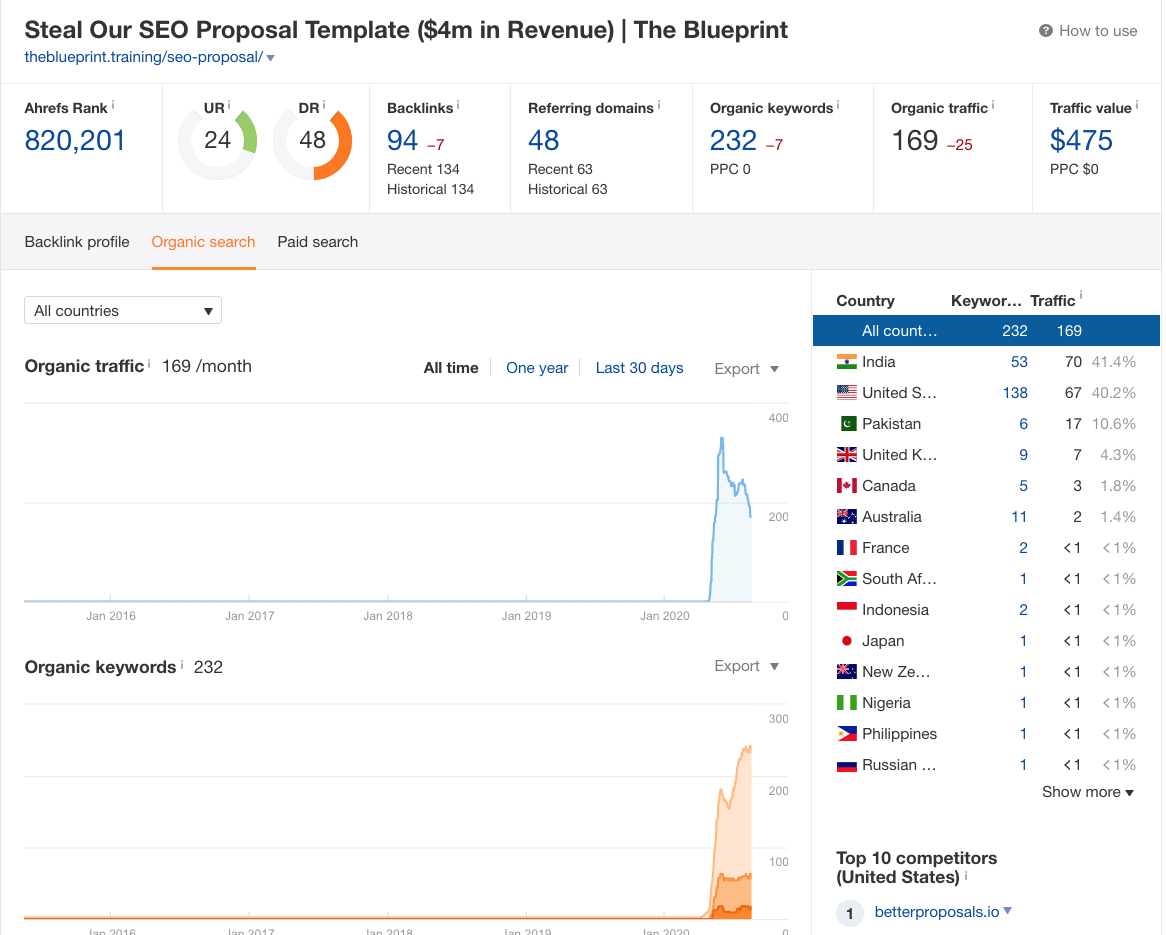The image size is (1166, 935).
Task: Open betterproposals.io competitor link
Action: (936, 912)
